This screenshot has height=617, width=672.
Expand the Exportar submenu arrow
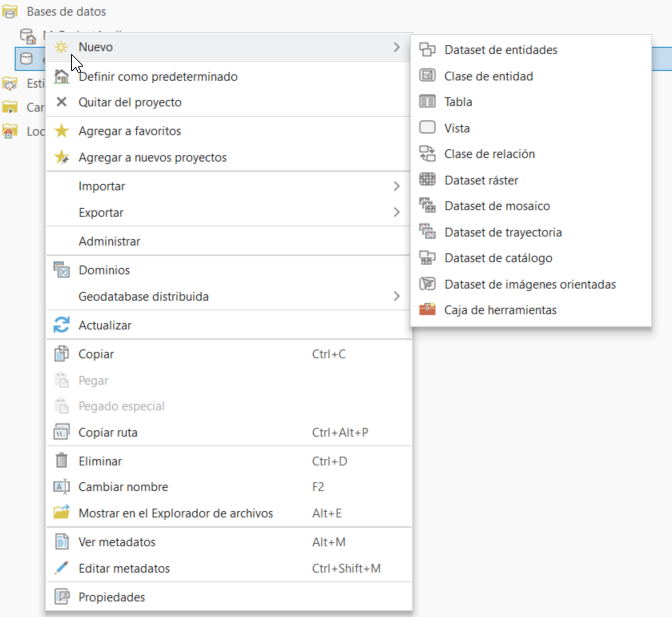tap(396, 212)
